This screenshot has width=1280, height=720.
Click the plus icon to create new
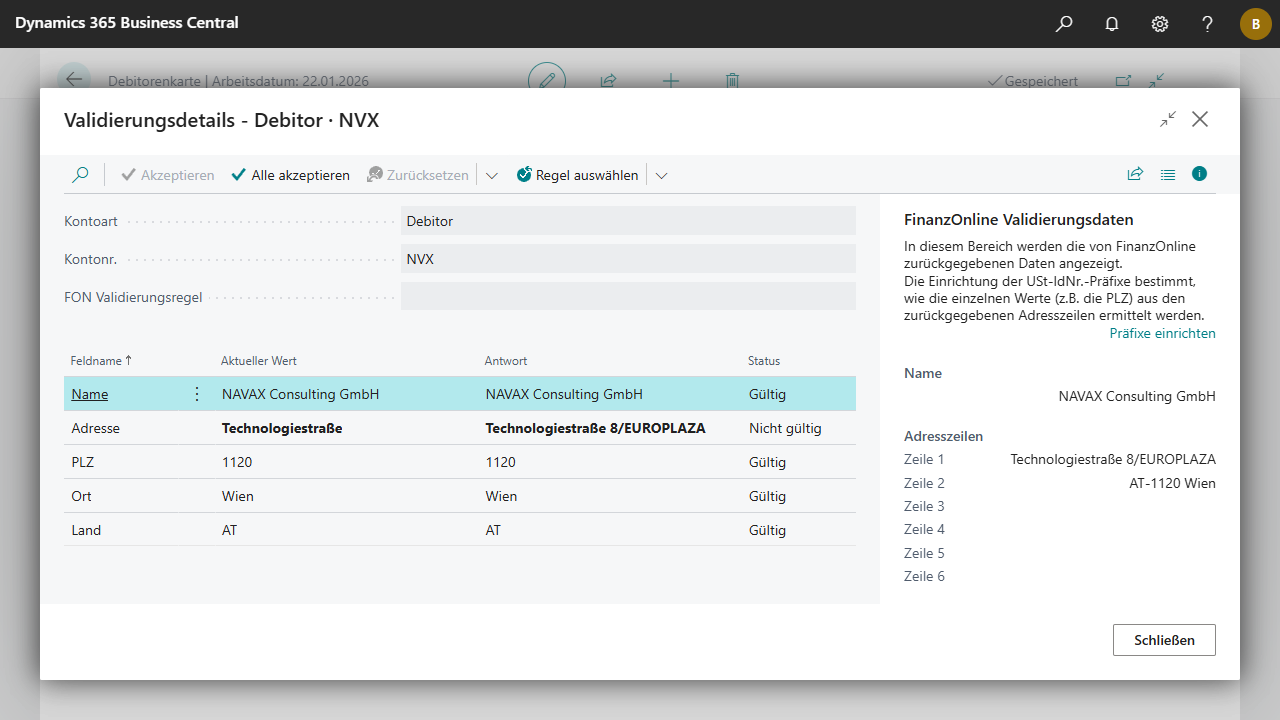(671, 81)
